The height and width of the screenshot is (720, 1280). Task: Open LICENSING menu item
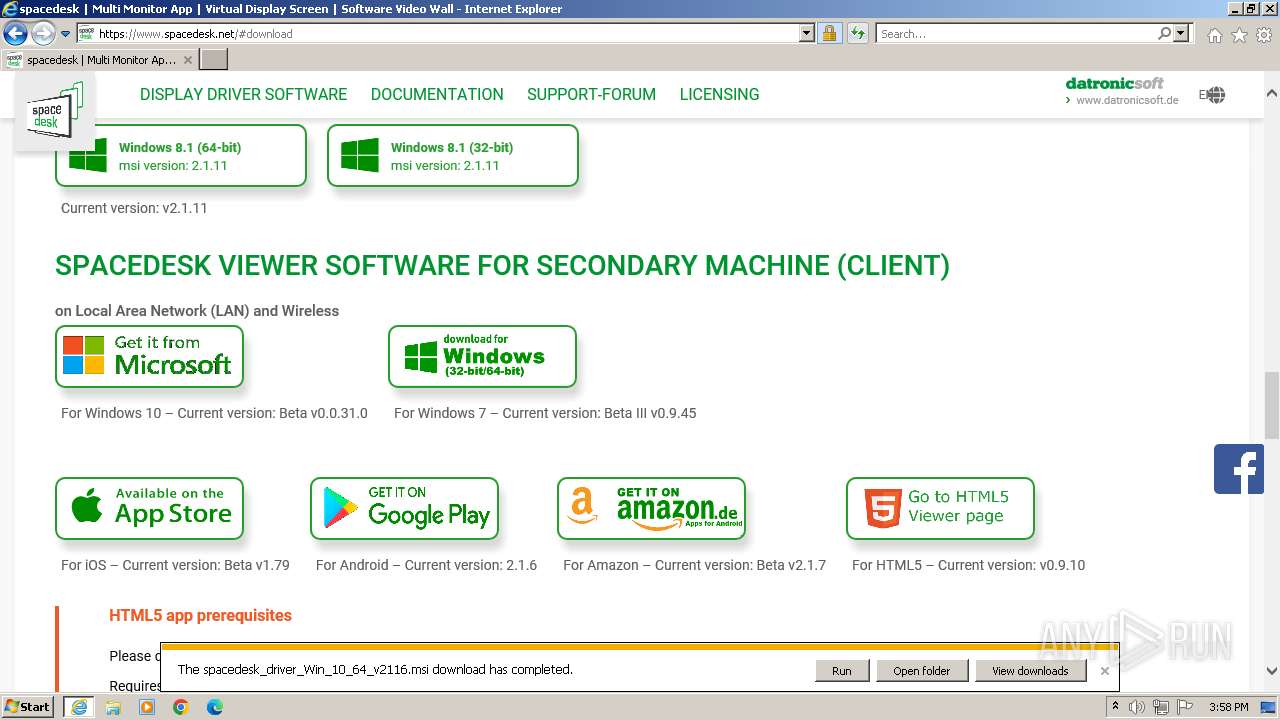click(719, 94)
